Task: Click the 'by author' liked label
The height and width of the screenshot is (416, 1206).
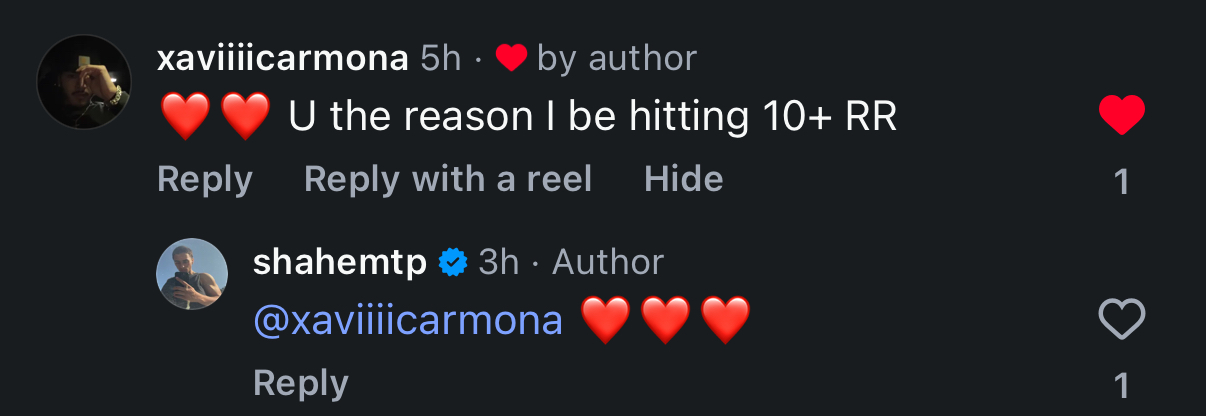Action: coord(617,58)
